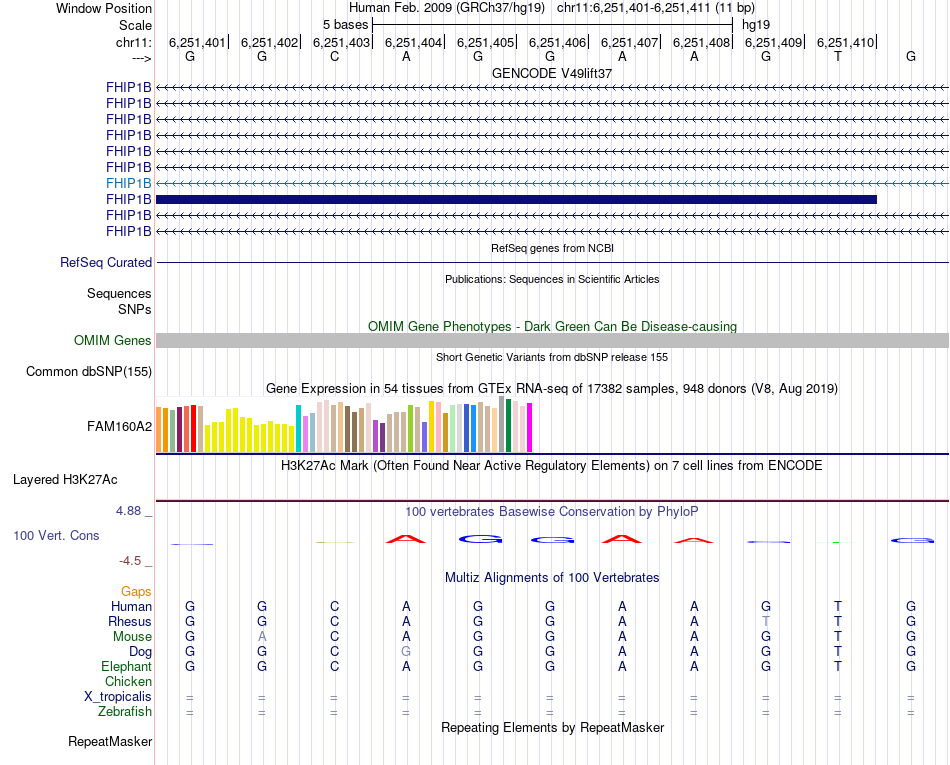Click the '--->' strand direction arrow
This screenshot has height=765, width=950.
coord(142,58)
